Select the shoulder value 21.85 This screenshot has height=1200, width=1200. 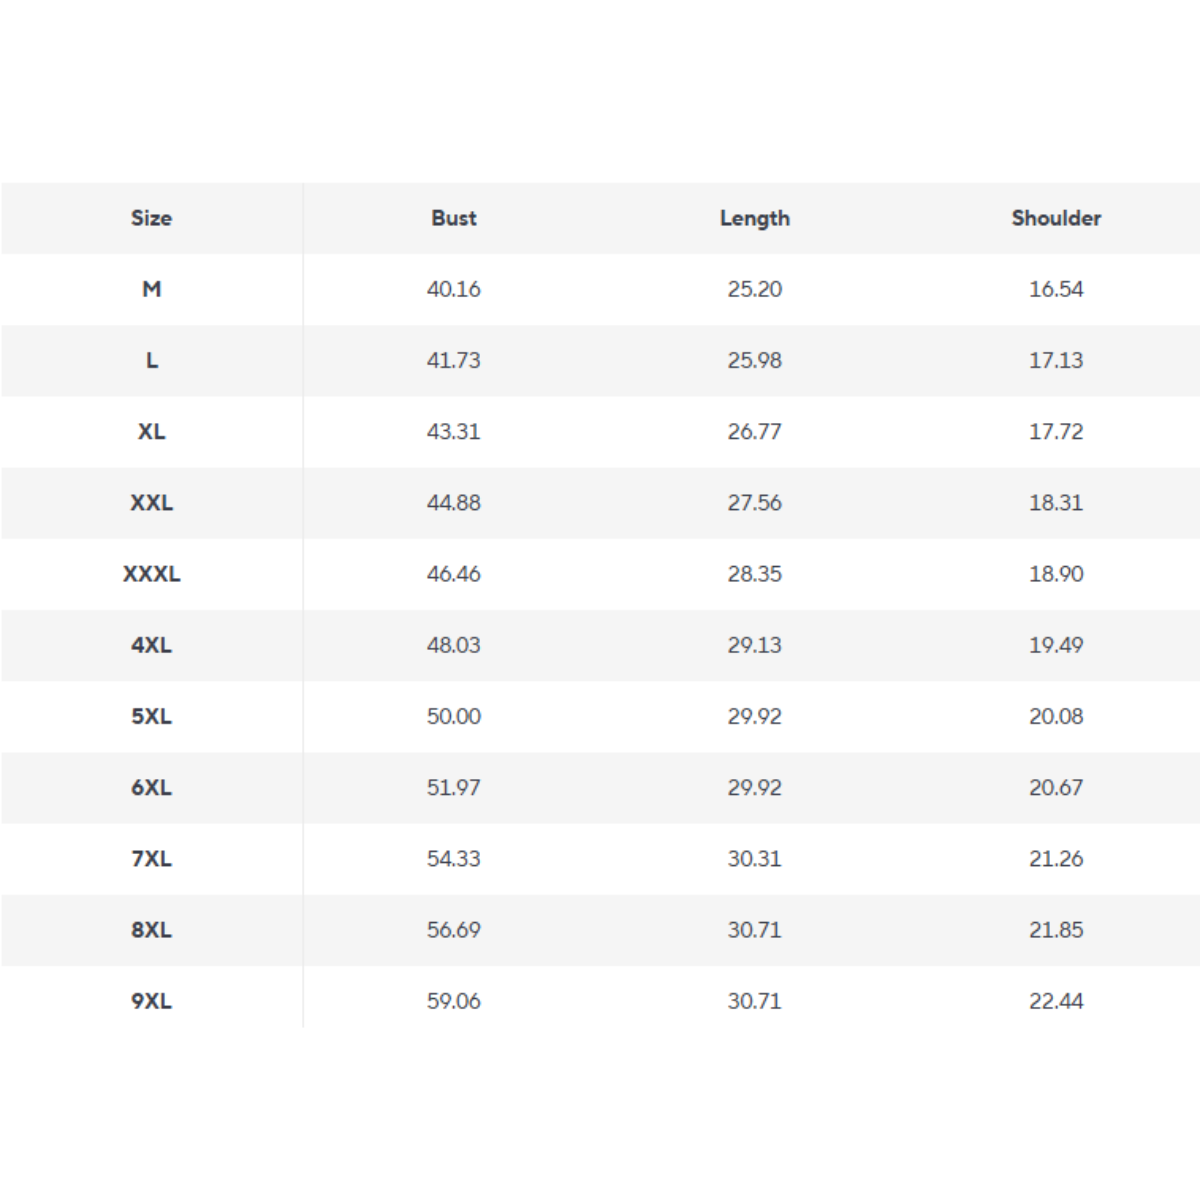(x=1056, y=930)
